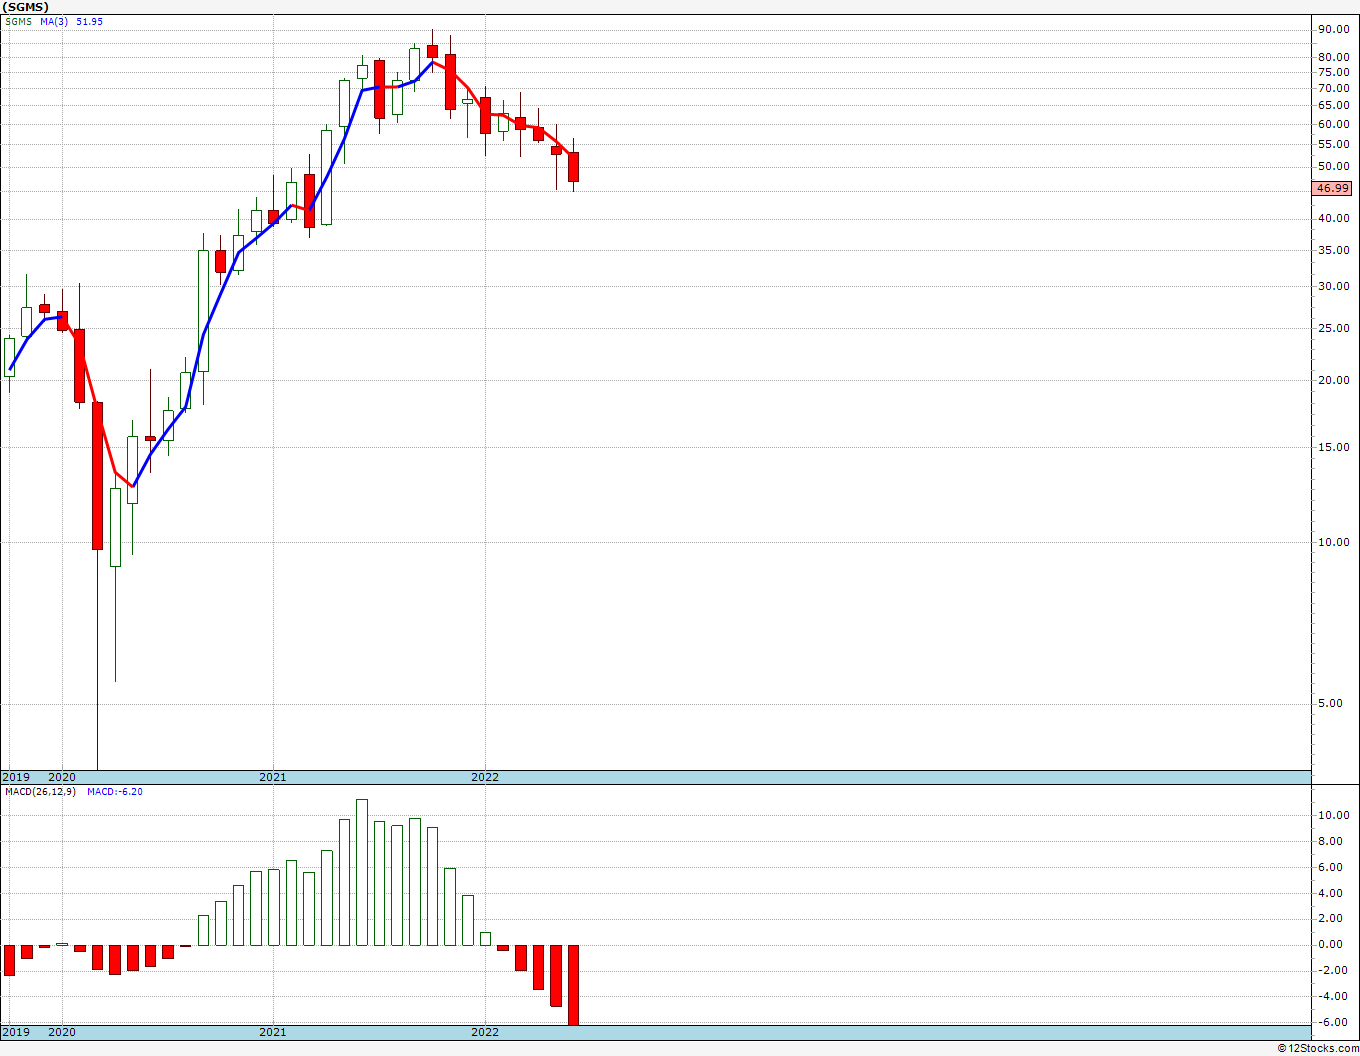Select the 65.00 price axis label
Viewport: 1360px width, 1056px height.
(x=1334, y=106)
